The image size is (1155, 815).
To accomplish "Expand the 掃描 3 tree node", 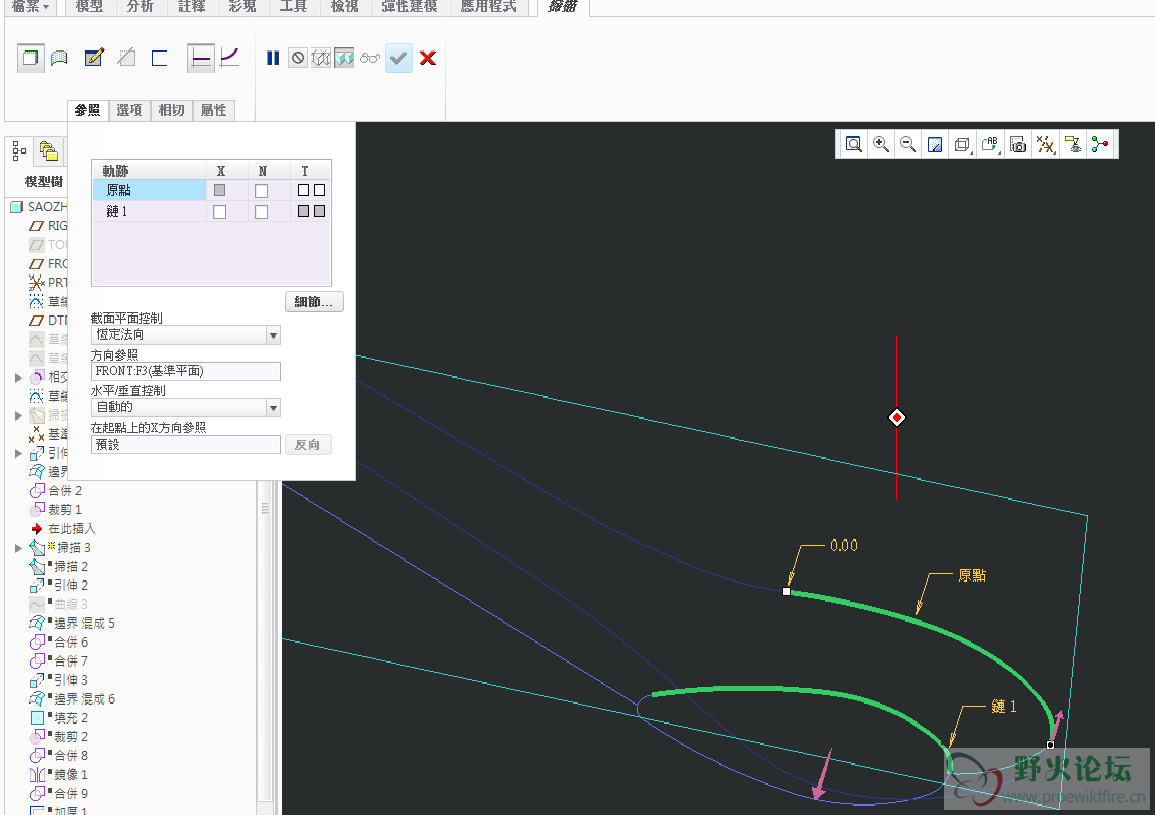I will click(18, 548).
